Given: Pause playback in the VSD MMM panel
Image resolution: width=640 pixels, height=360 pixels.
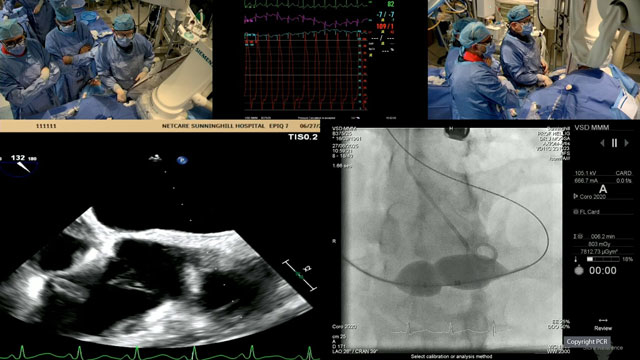Looking at the screenshot, I should 614,143.
